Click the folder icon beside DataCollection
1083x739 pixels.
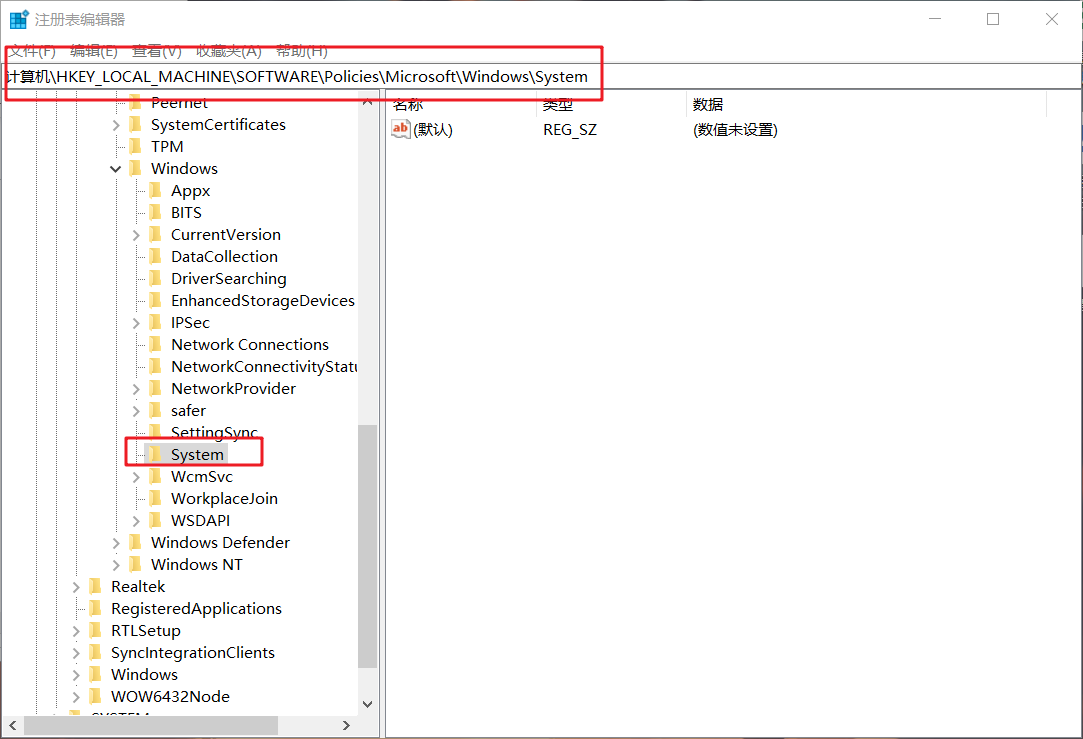(x=155, y=256)
